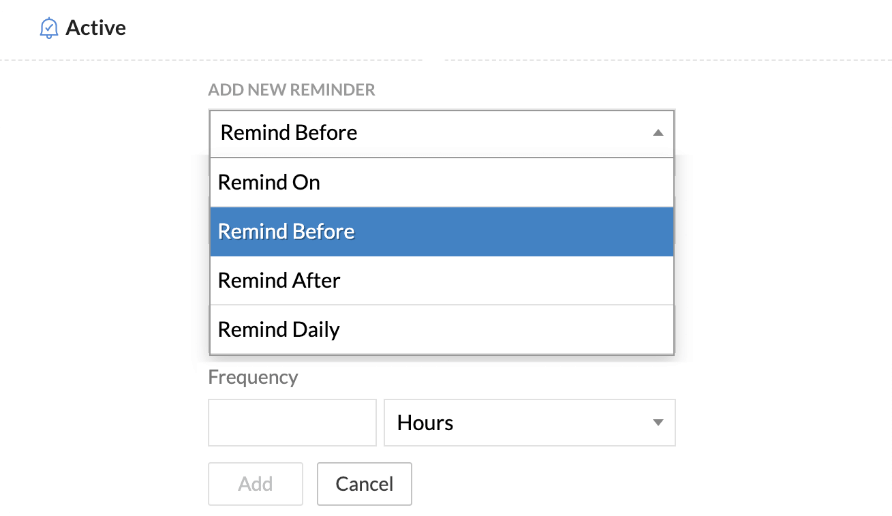Click the collapse arrow in reminder type box
892x516 pixels.
tap(657, 132)
